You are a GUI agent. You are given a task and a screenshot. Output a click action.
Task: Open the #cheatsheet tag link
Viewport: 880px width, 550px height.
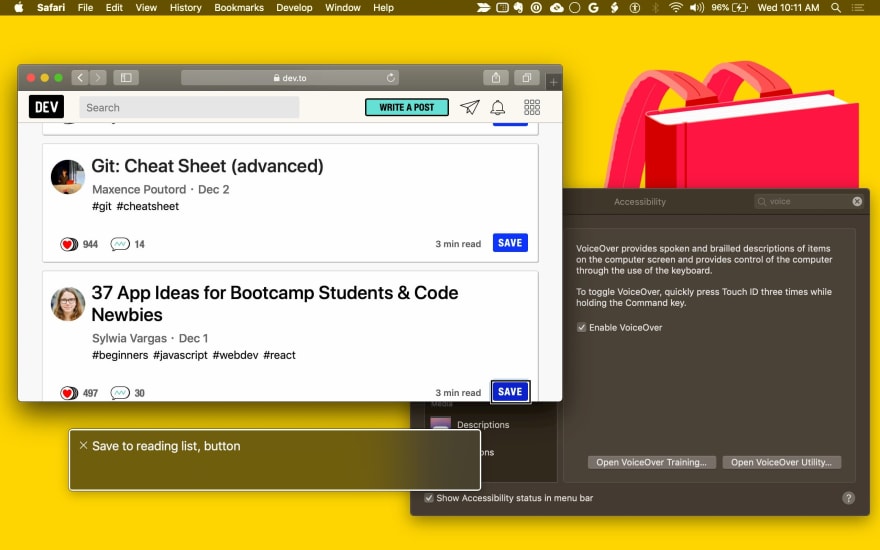coord(148,206)
